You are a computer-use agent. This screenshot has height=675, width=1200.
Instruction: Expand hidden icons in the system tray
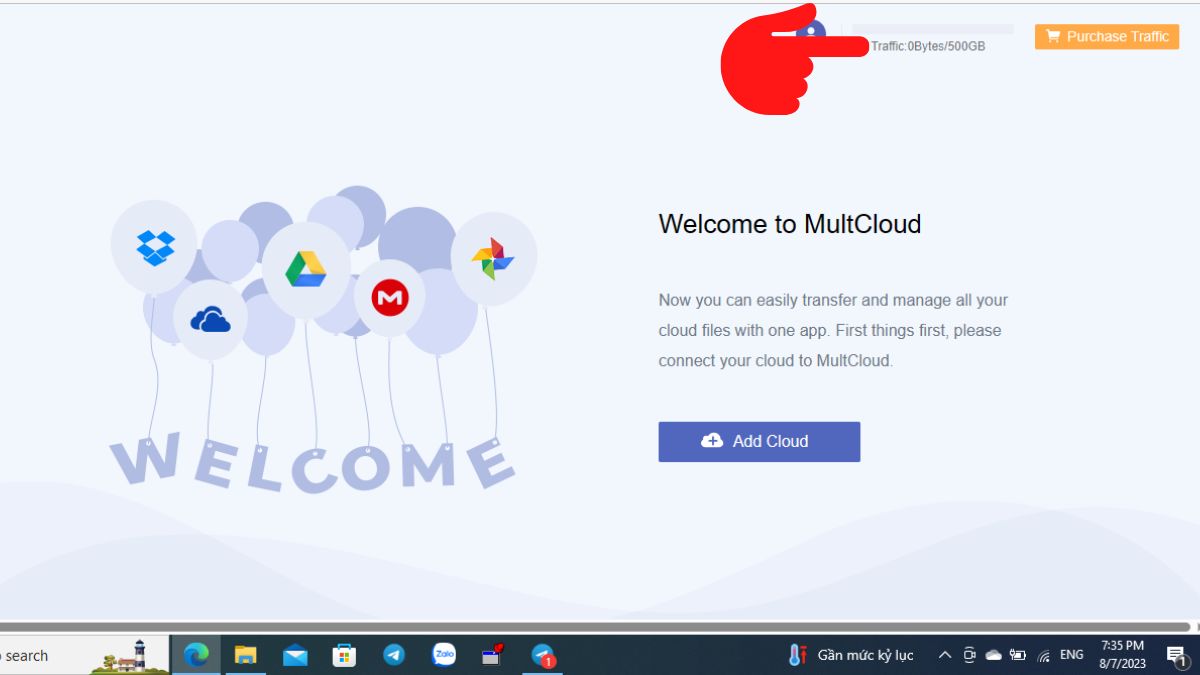point(943,655)
